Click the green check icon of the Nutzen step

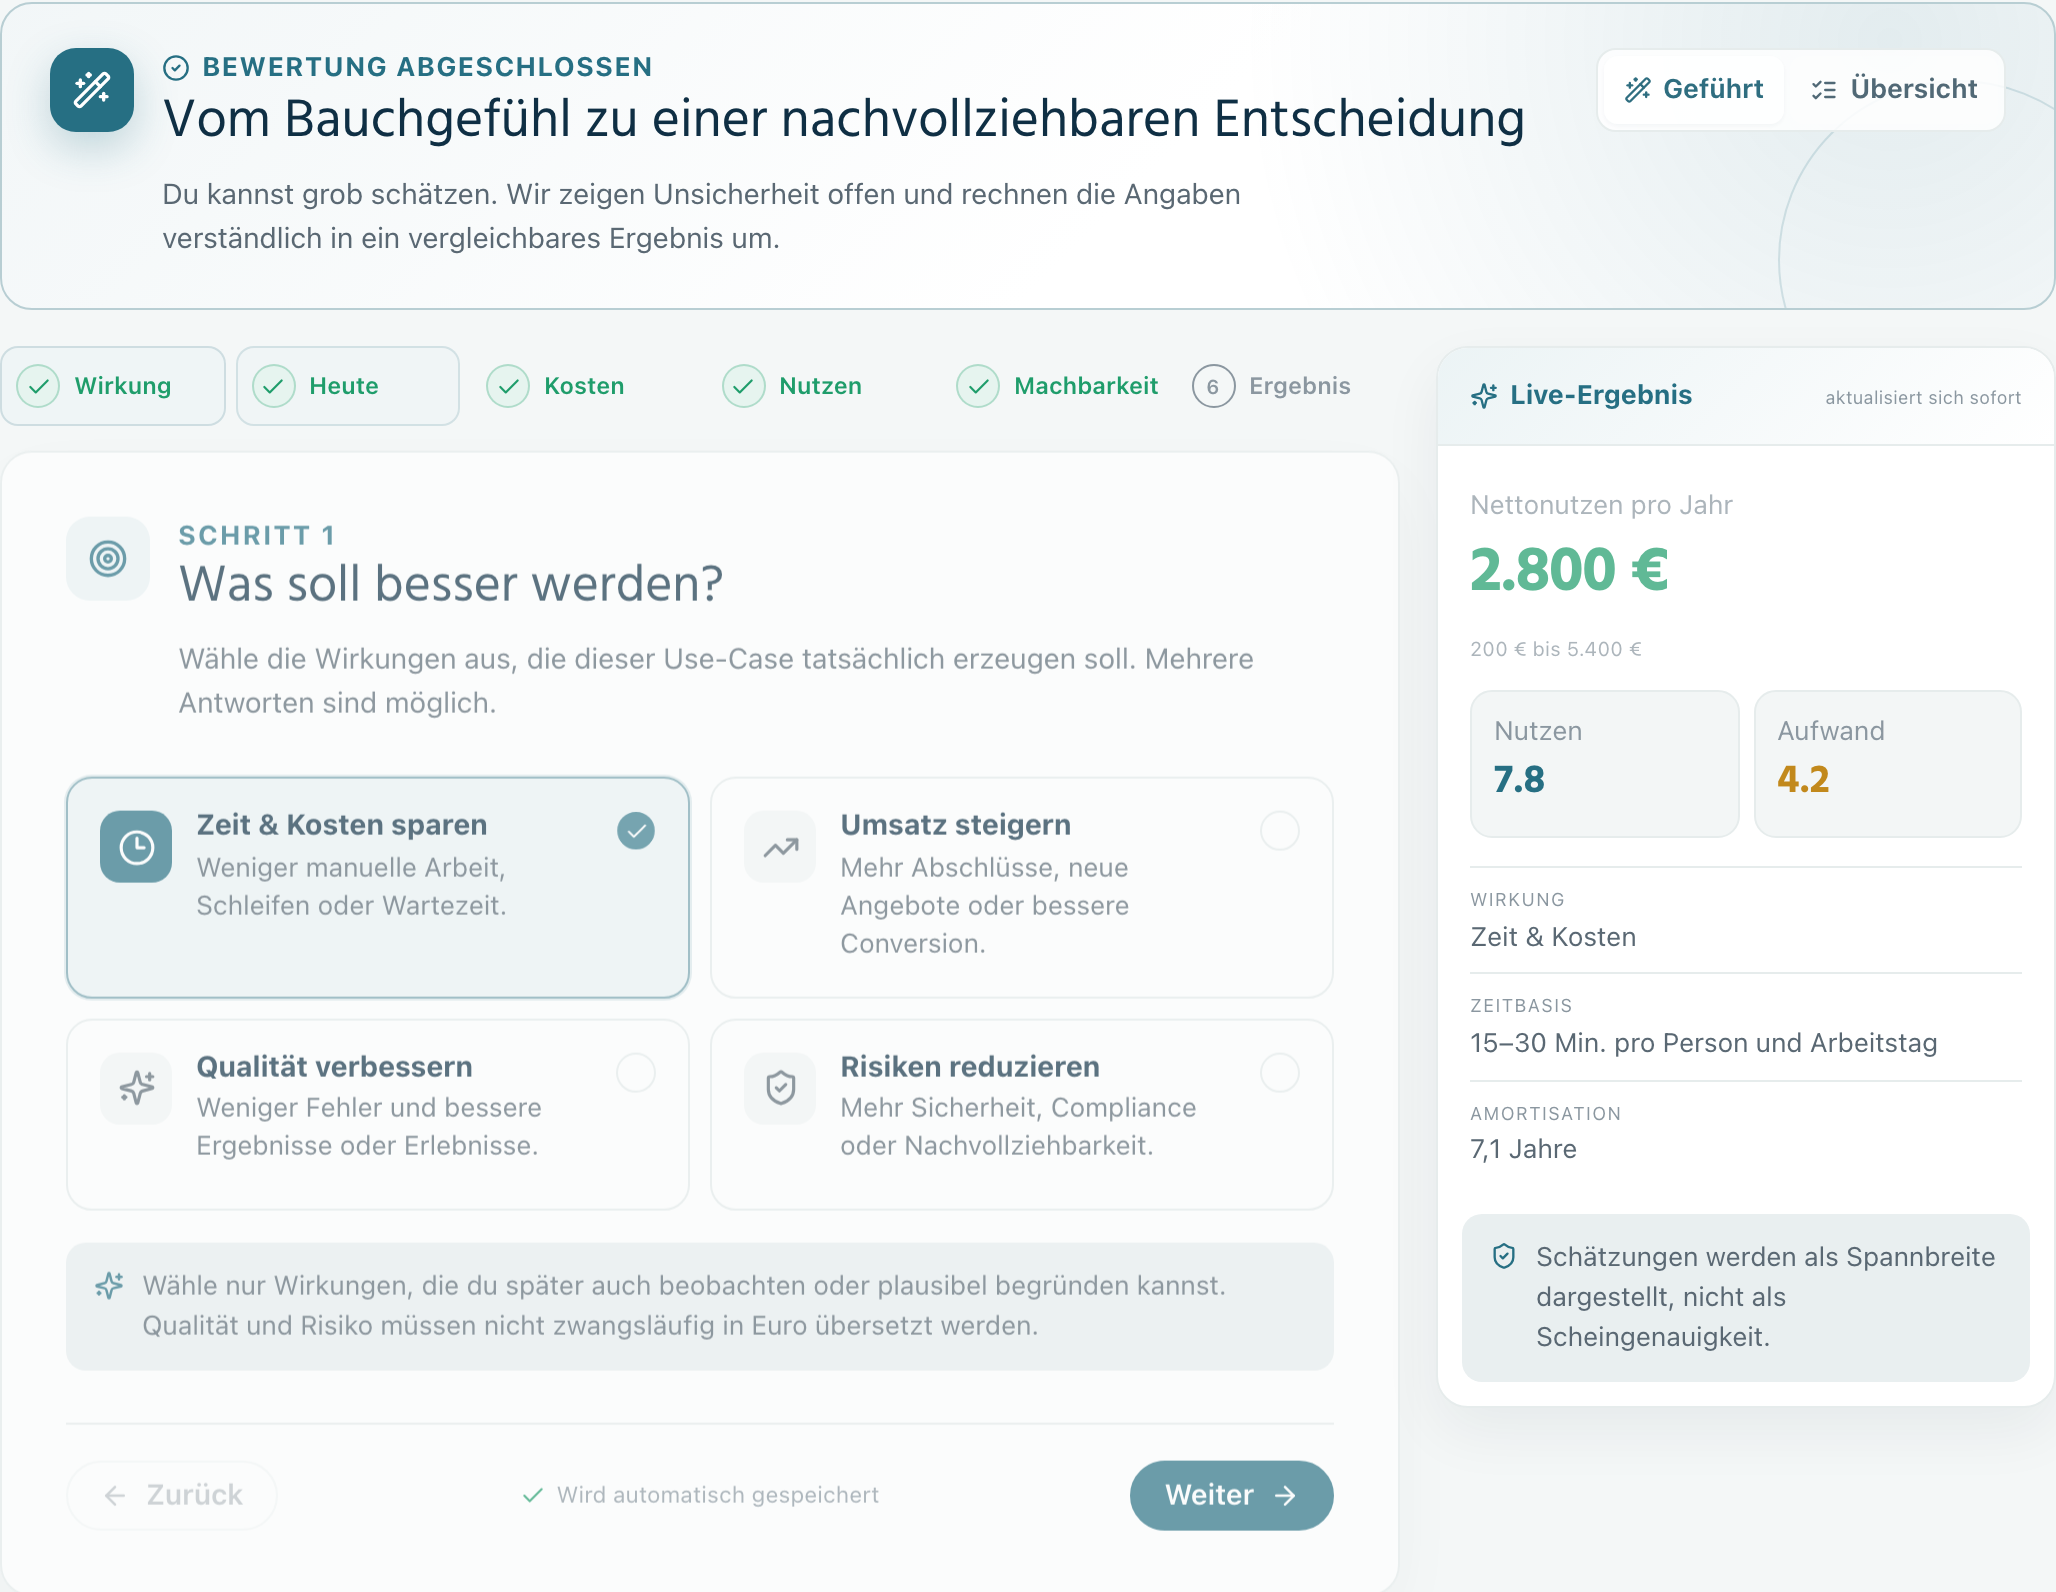tap(743, 386)
